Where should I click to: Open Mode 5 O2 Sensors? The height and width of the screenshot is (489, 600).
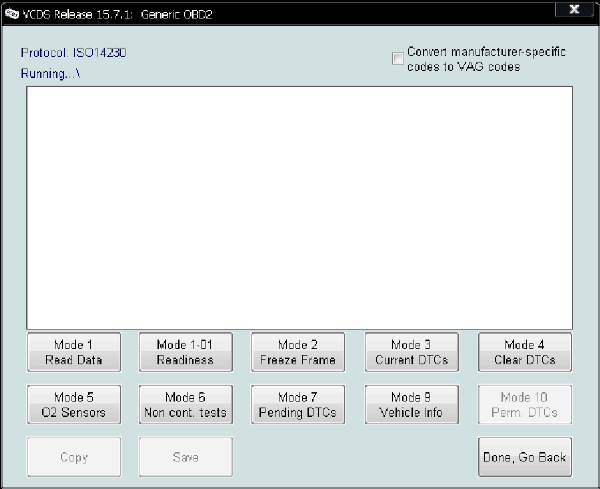click(74, 404)
